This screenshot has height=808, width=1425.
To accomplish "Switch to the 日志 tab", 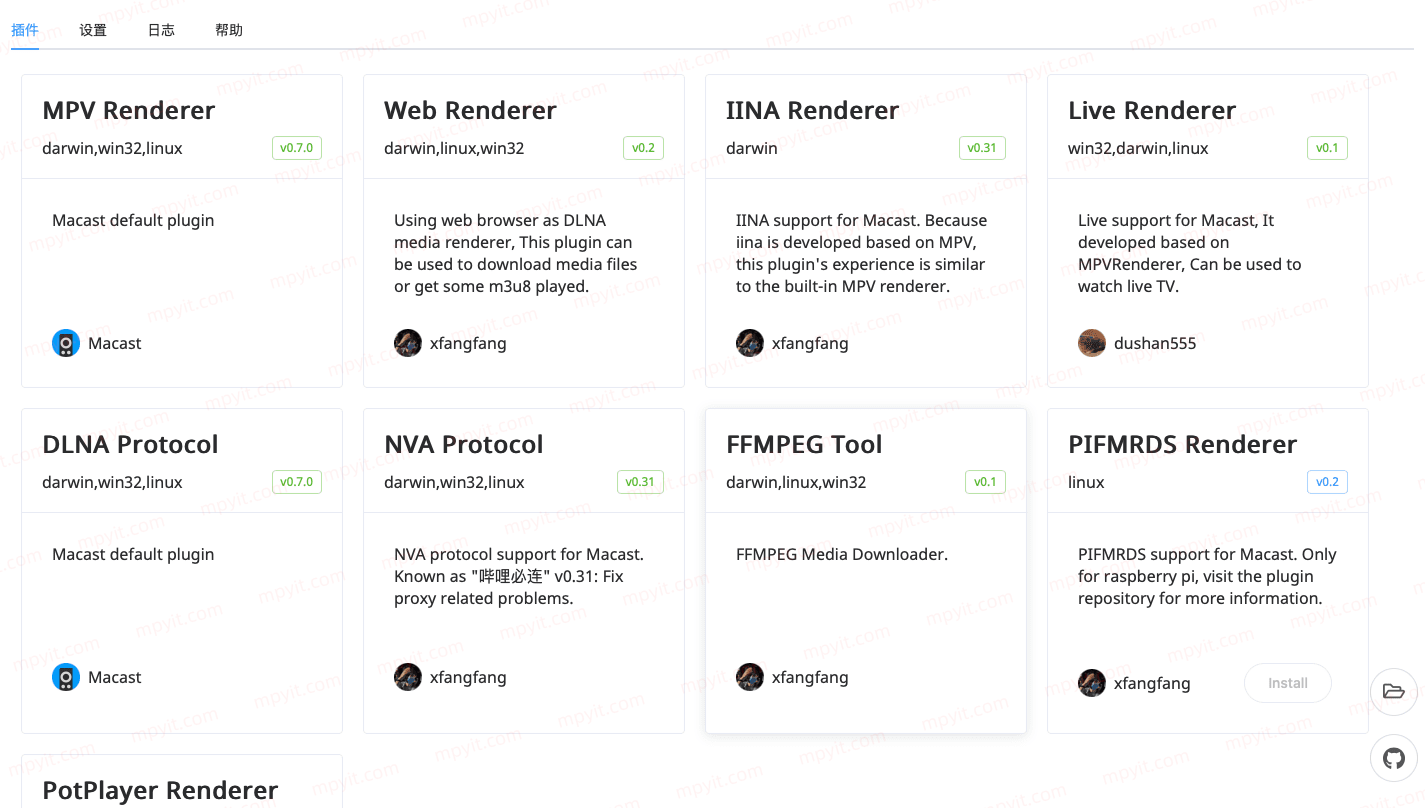I will point(161,30).
